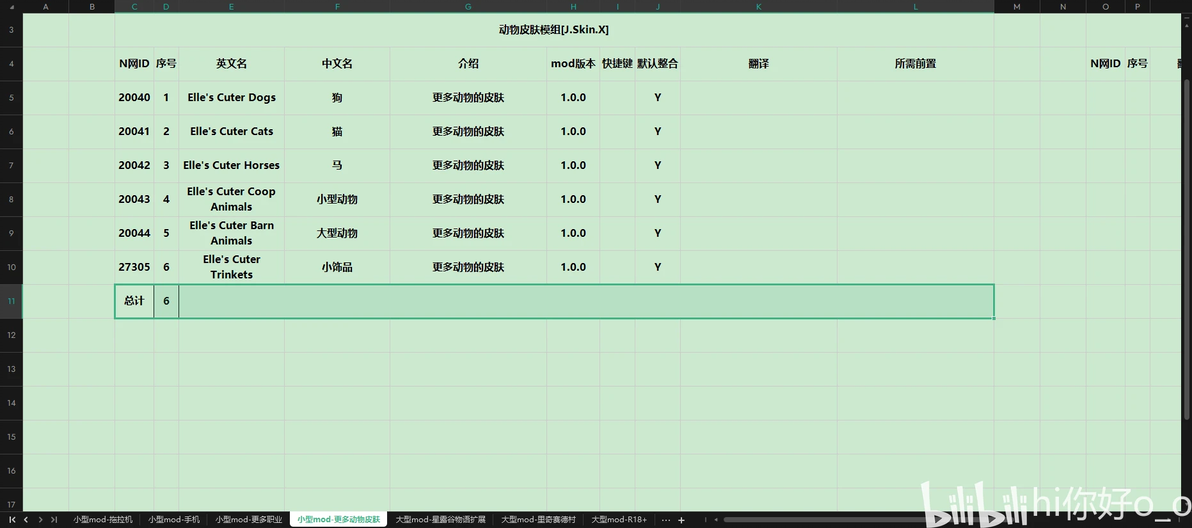Click the 中文名 header cell
Viewport: 1192px width, 528px height.
[x=337, y=64]
